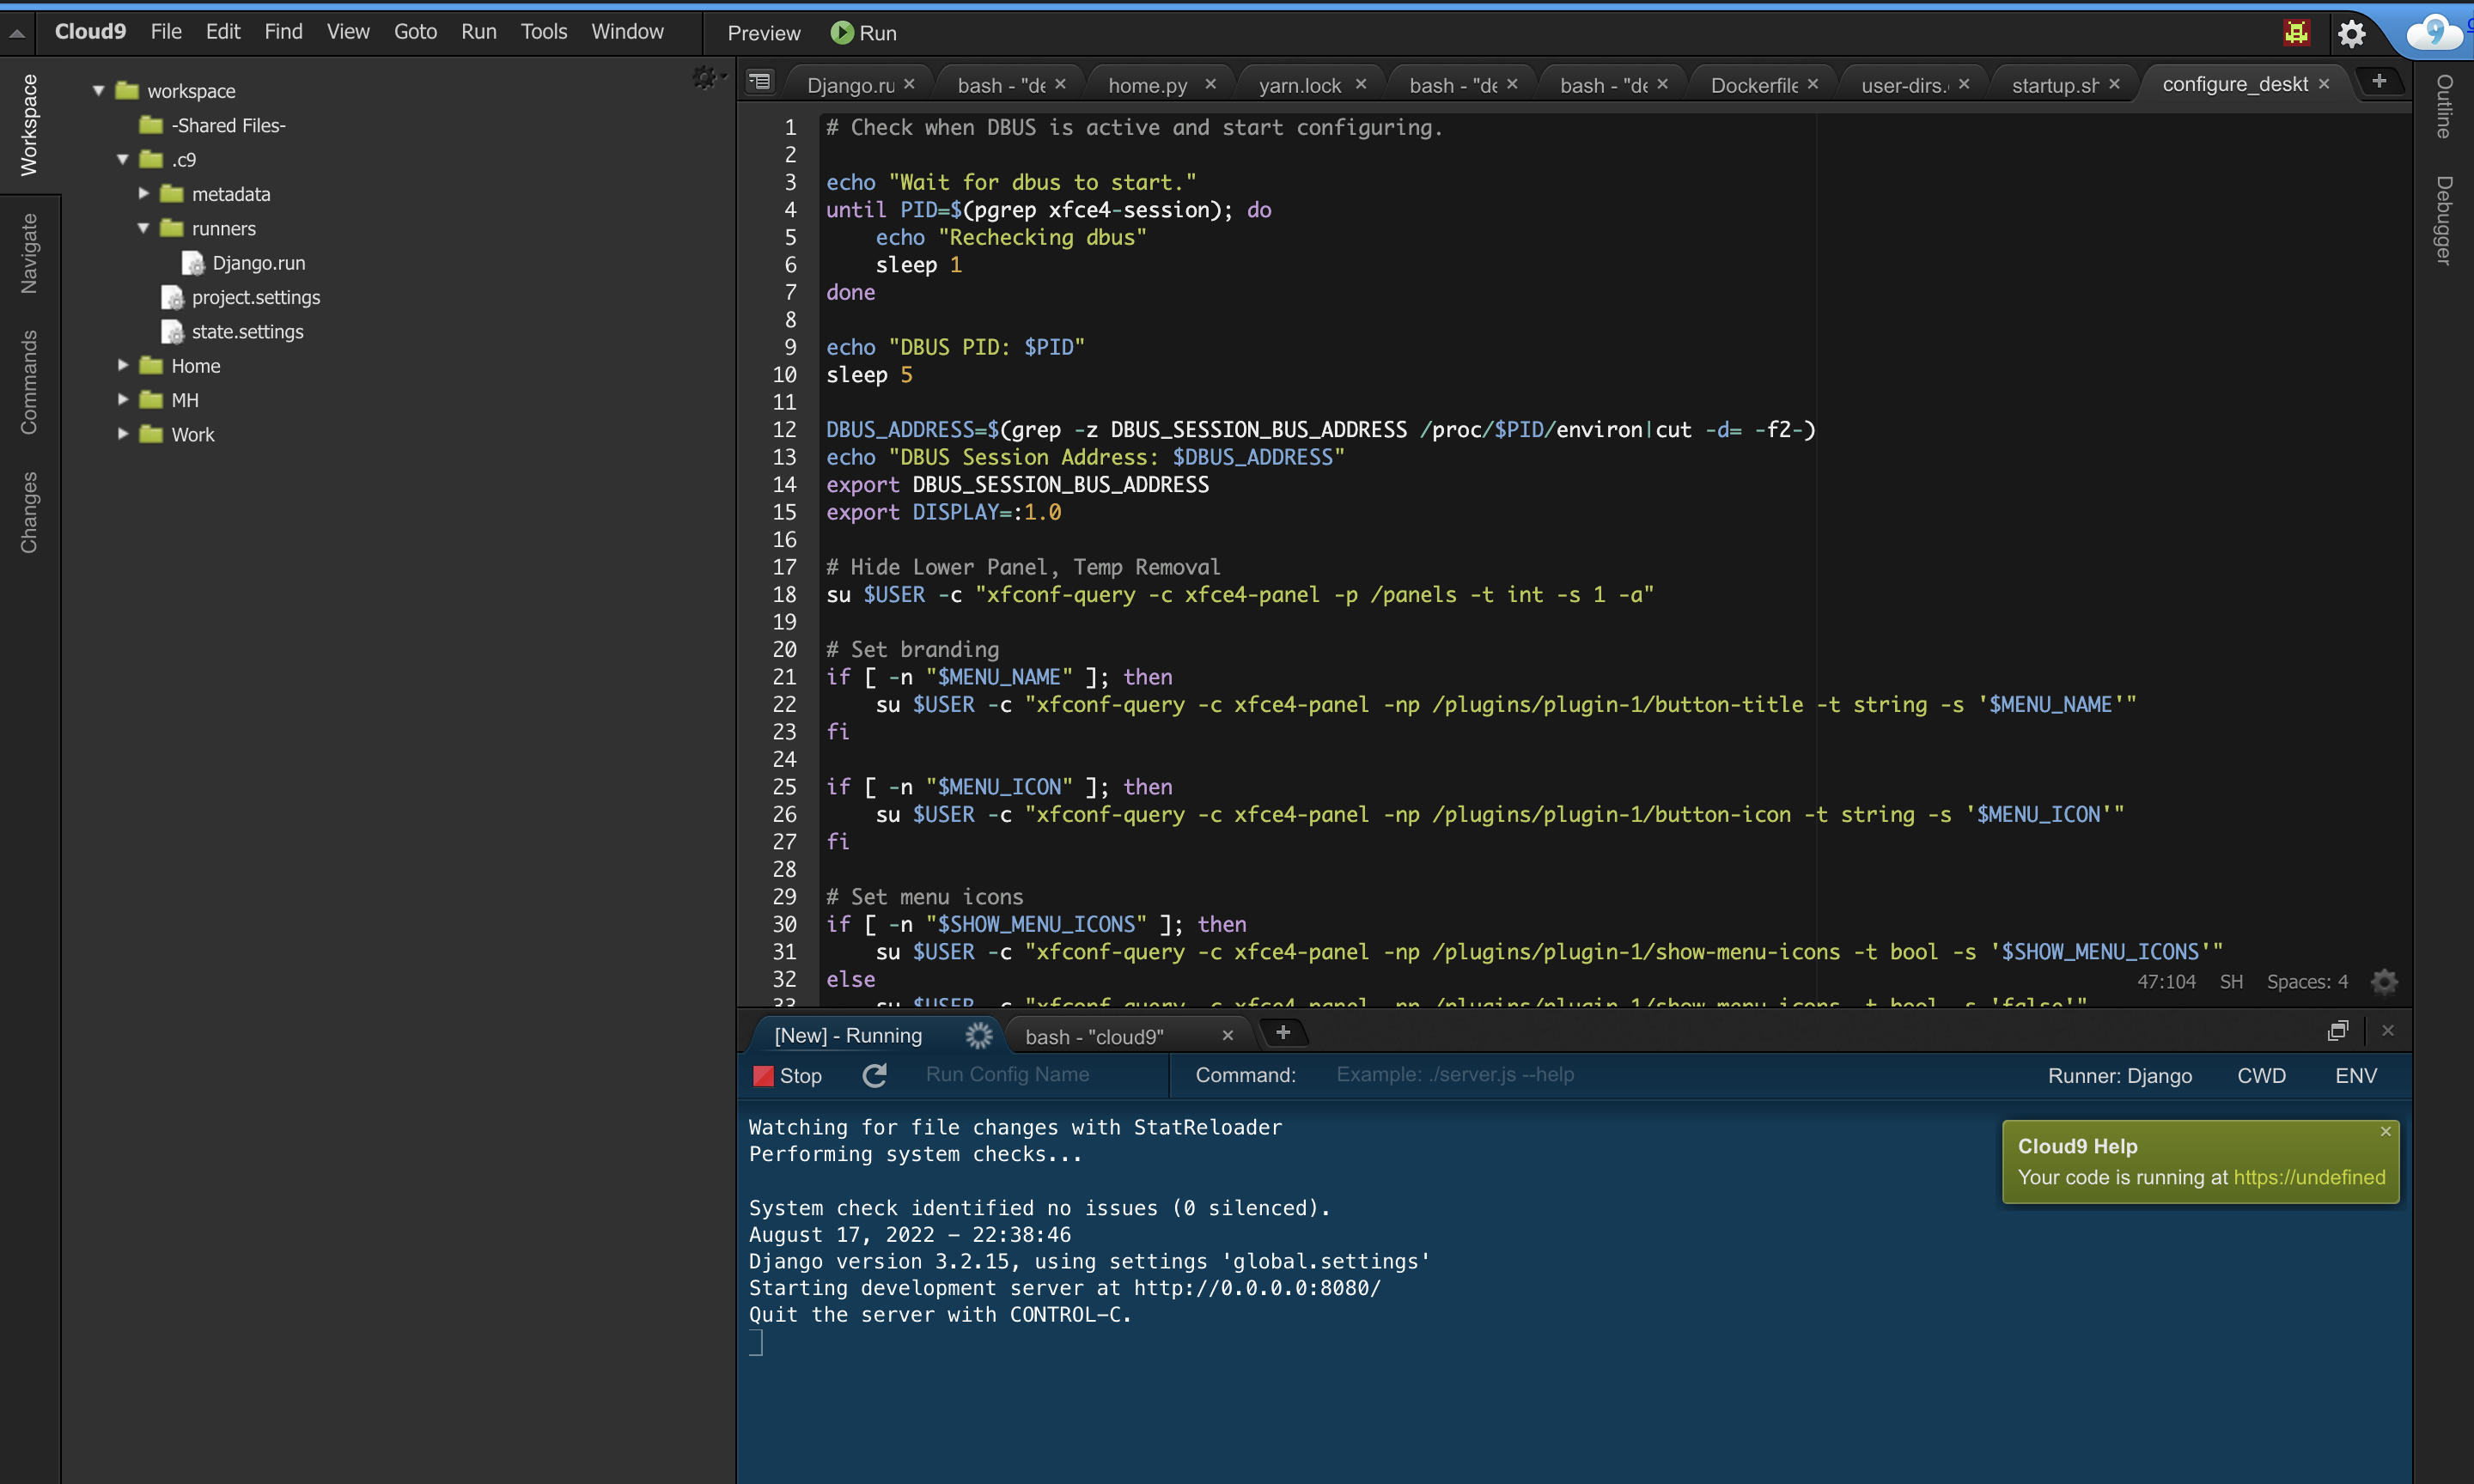
Task: Open the file tree settings gear
Action: (706, 78)
